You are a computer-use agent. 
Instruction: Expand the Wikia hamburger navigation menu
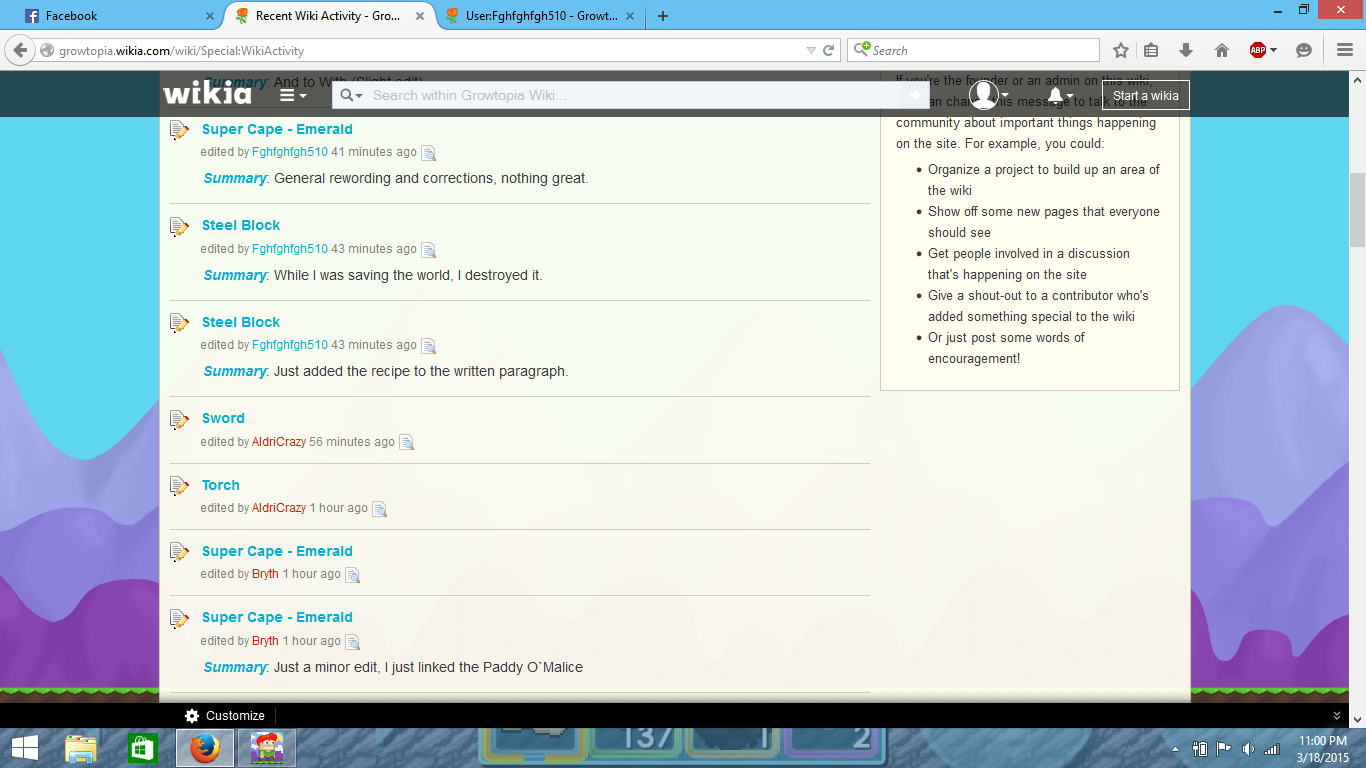click(x=292, y=95)
